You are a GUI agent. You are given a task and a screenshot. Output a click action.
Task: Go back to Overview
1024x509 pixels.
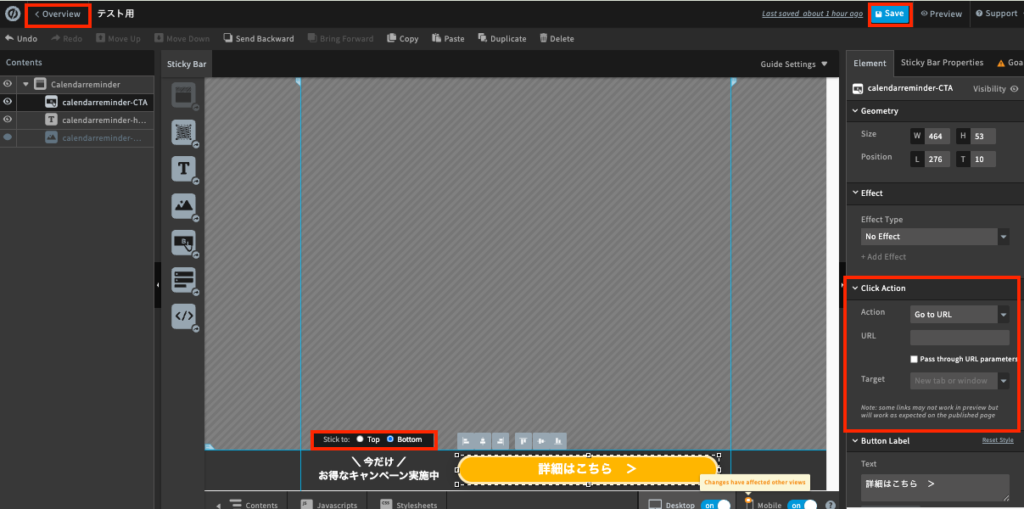(x=58, y=14)
